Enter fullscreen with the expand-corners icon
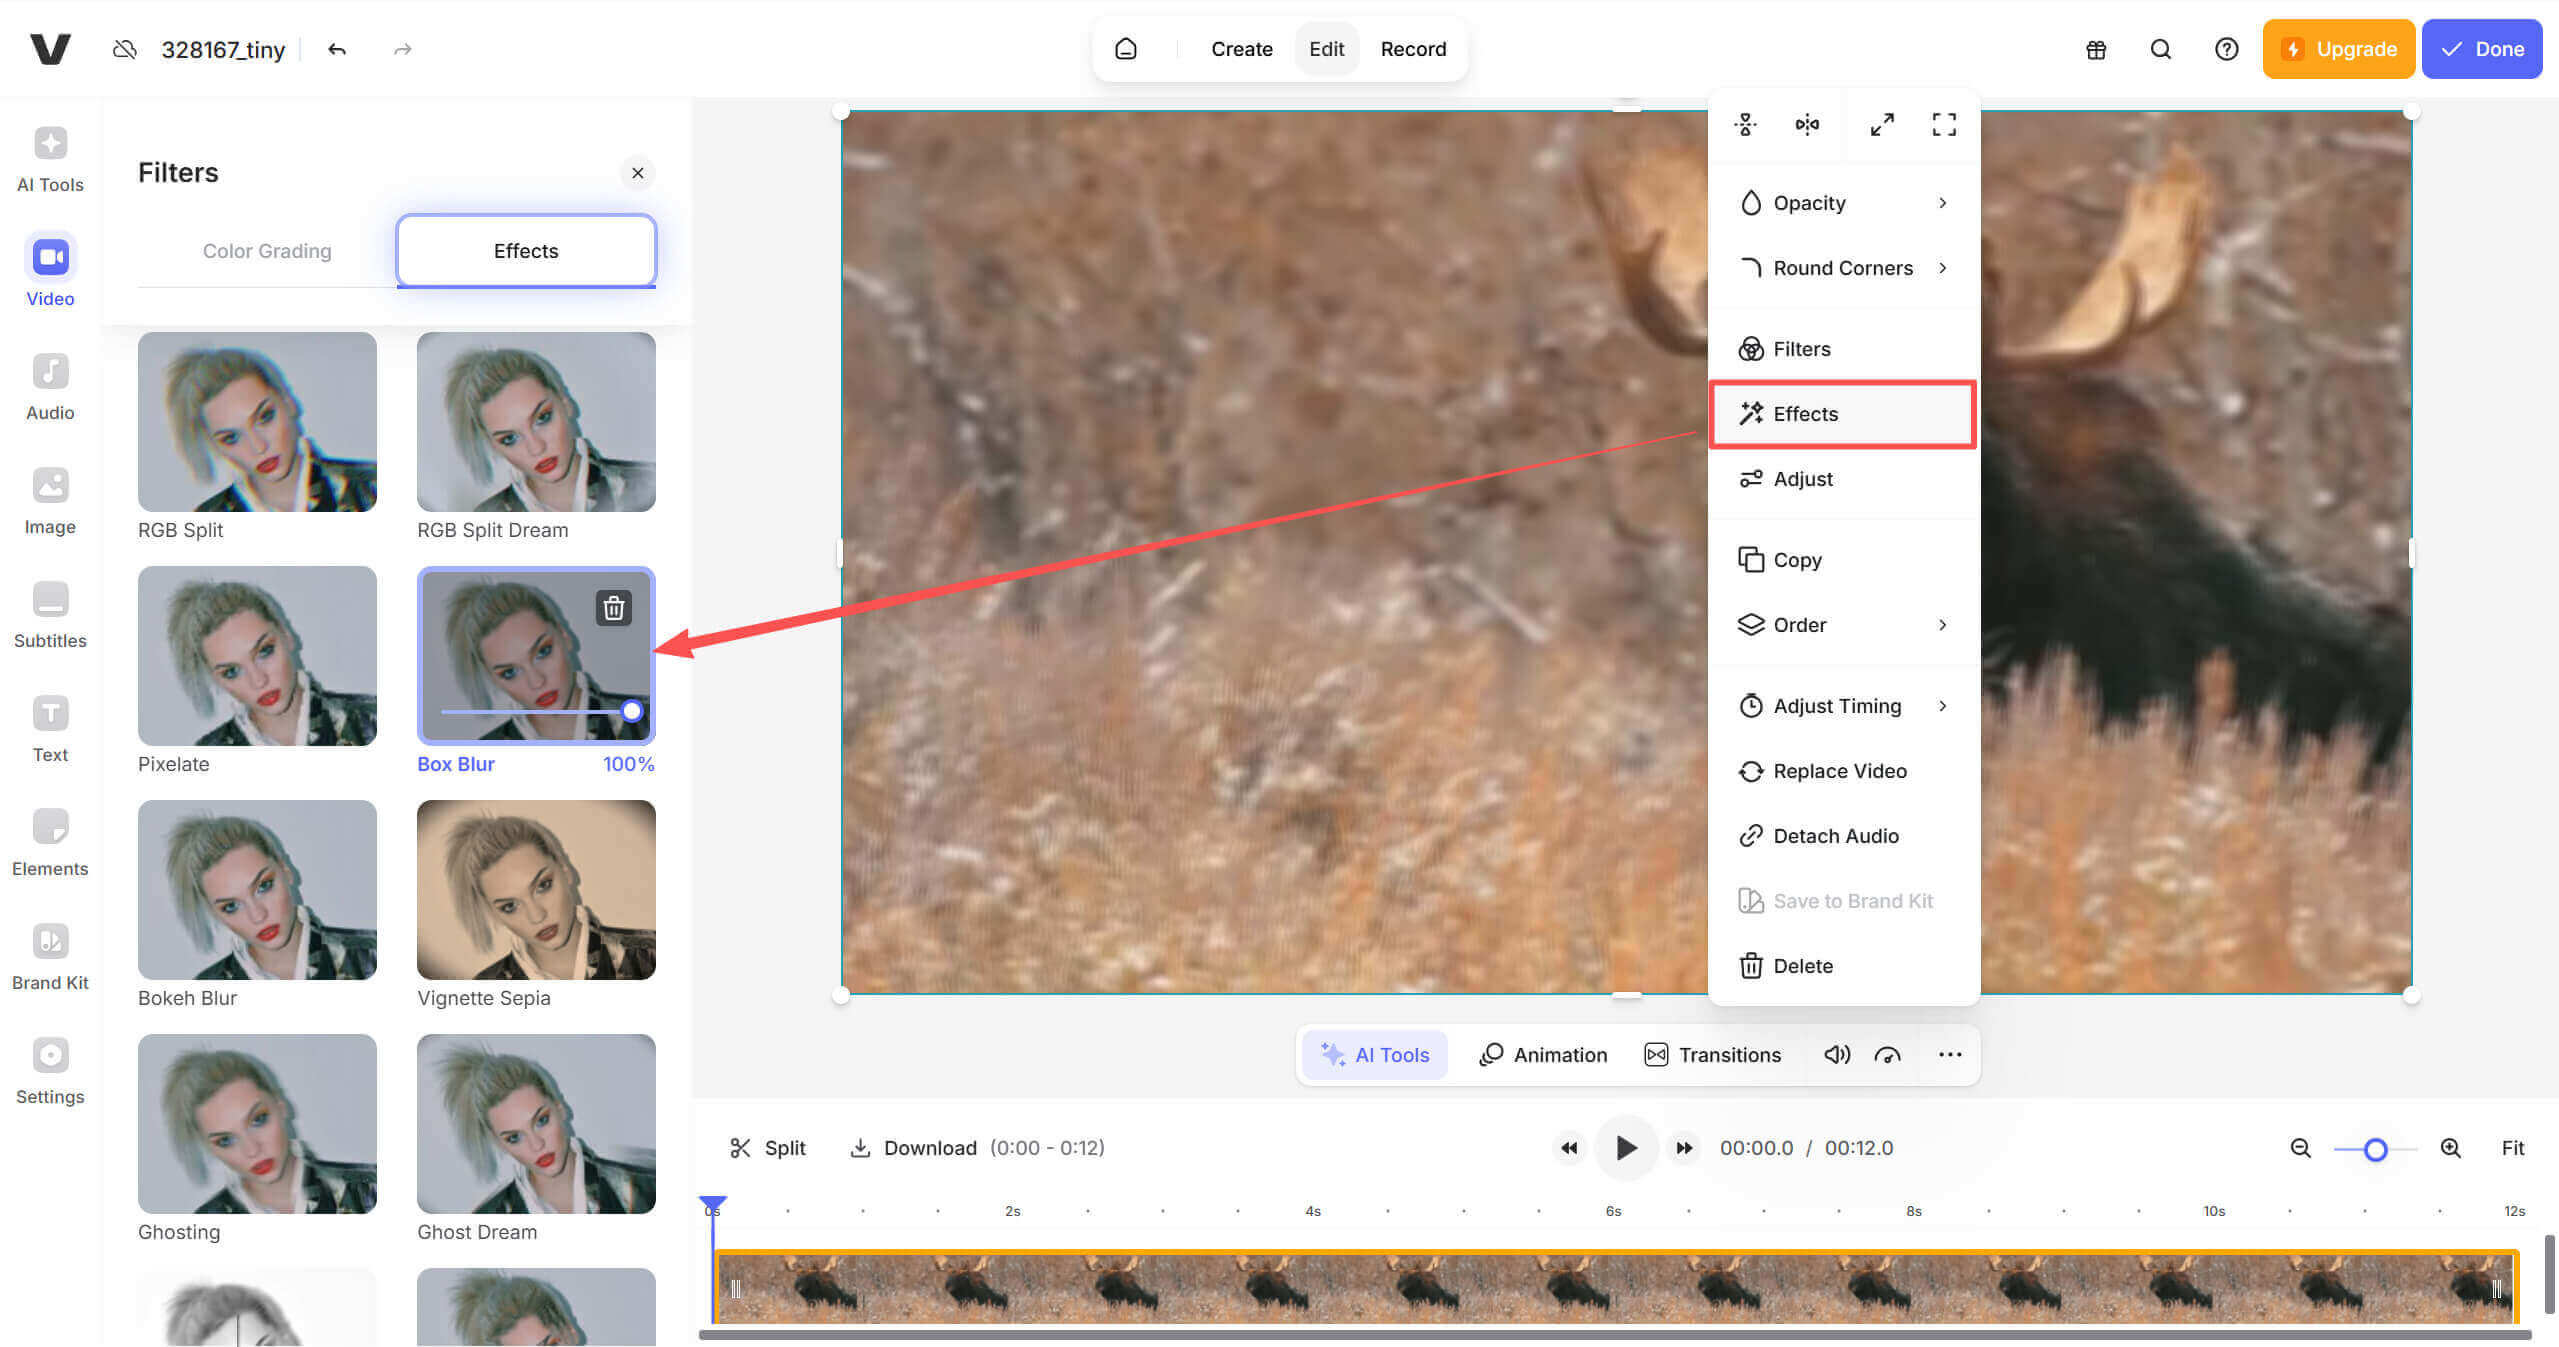 1943,124
